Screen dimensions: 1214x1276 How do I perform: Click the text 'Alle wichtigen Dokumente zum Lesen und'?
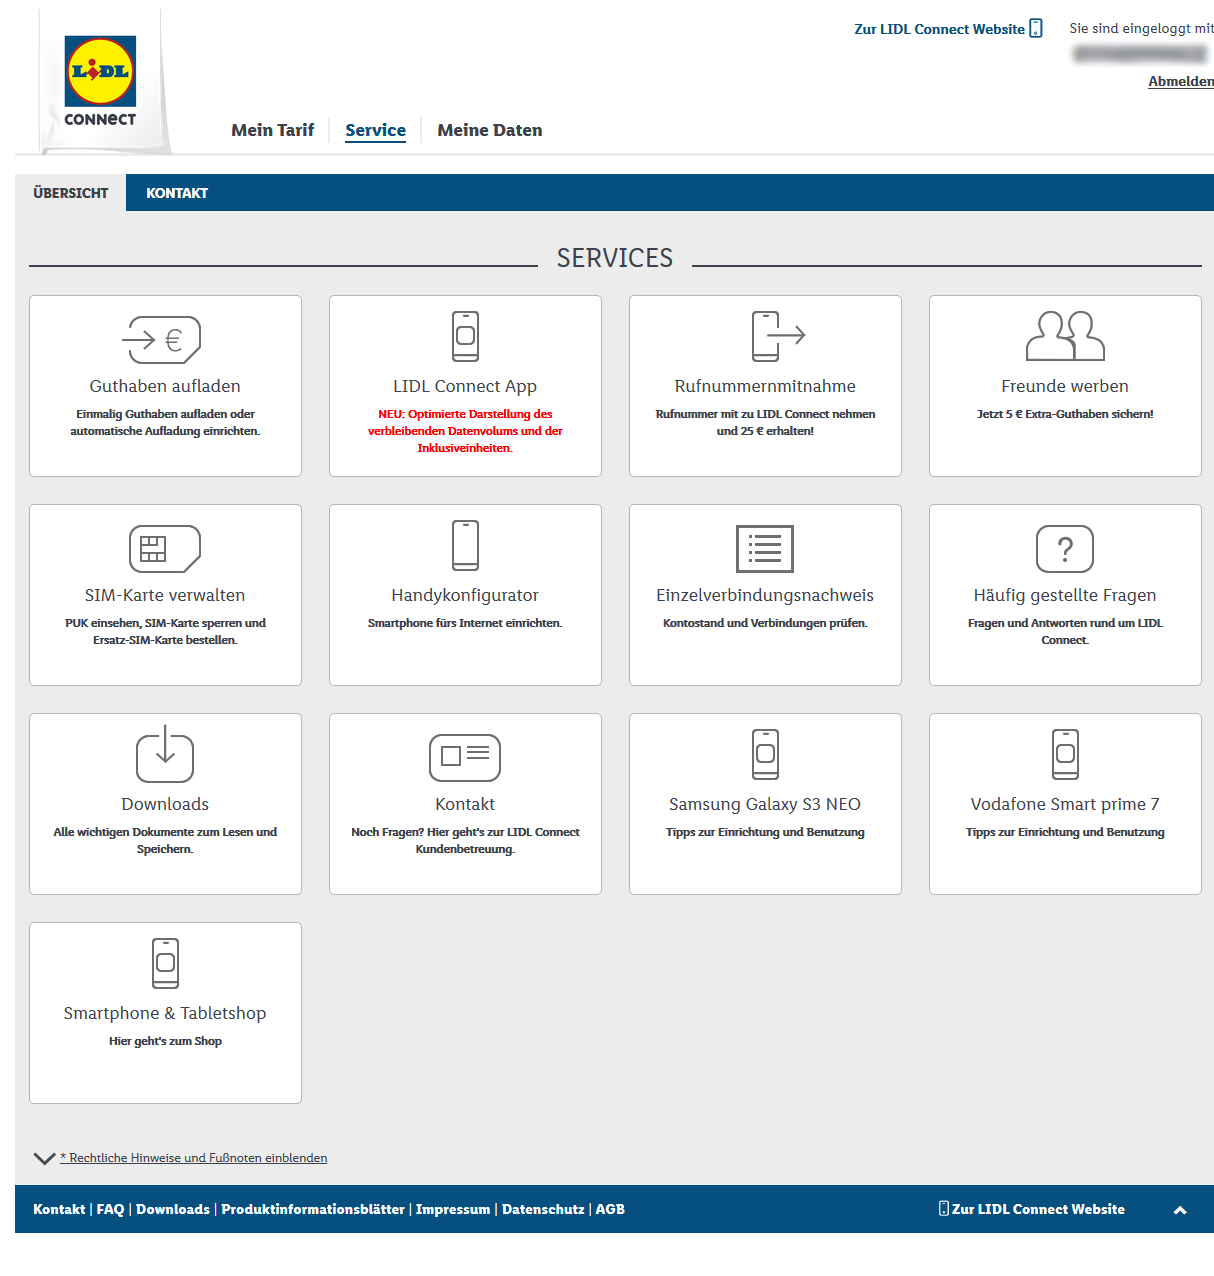click(165, 832)
